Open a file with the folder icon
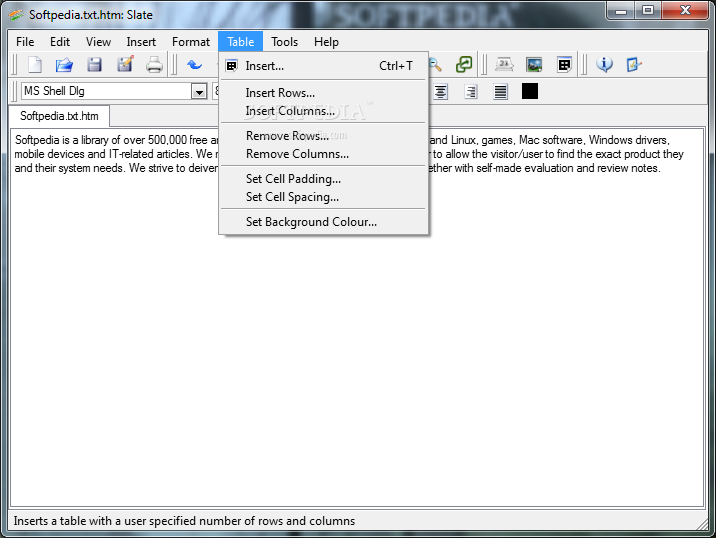Image resolution: width=716 pixels, height=538 pixels. [x=64, y=65]
